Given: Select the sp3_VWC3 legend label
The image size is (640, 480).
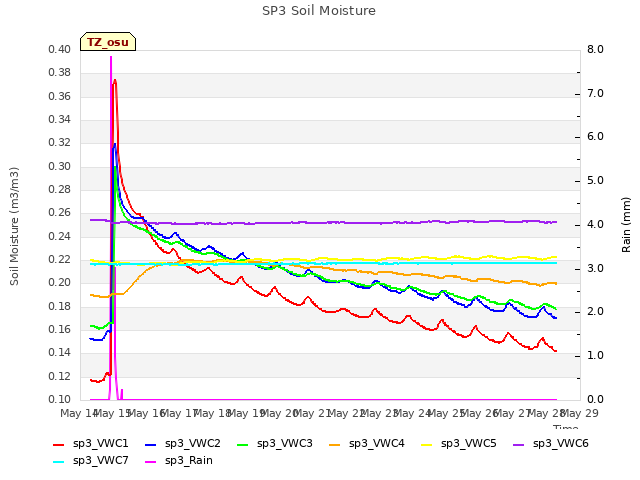Looking at the screenshot, I should click(284, 443).
